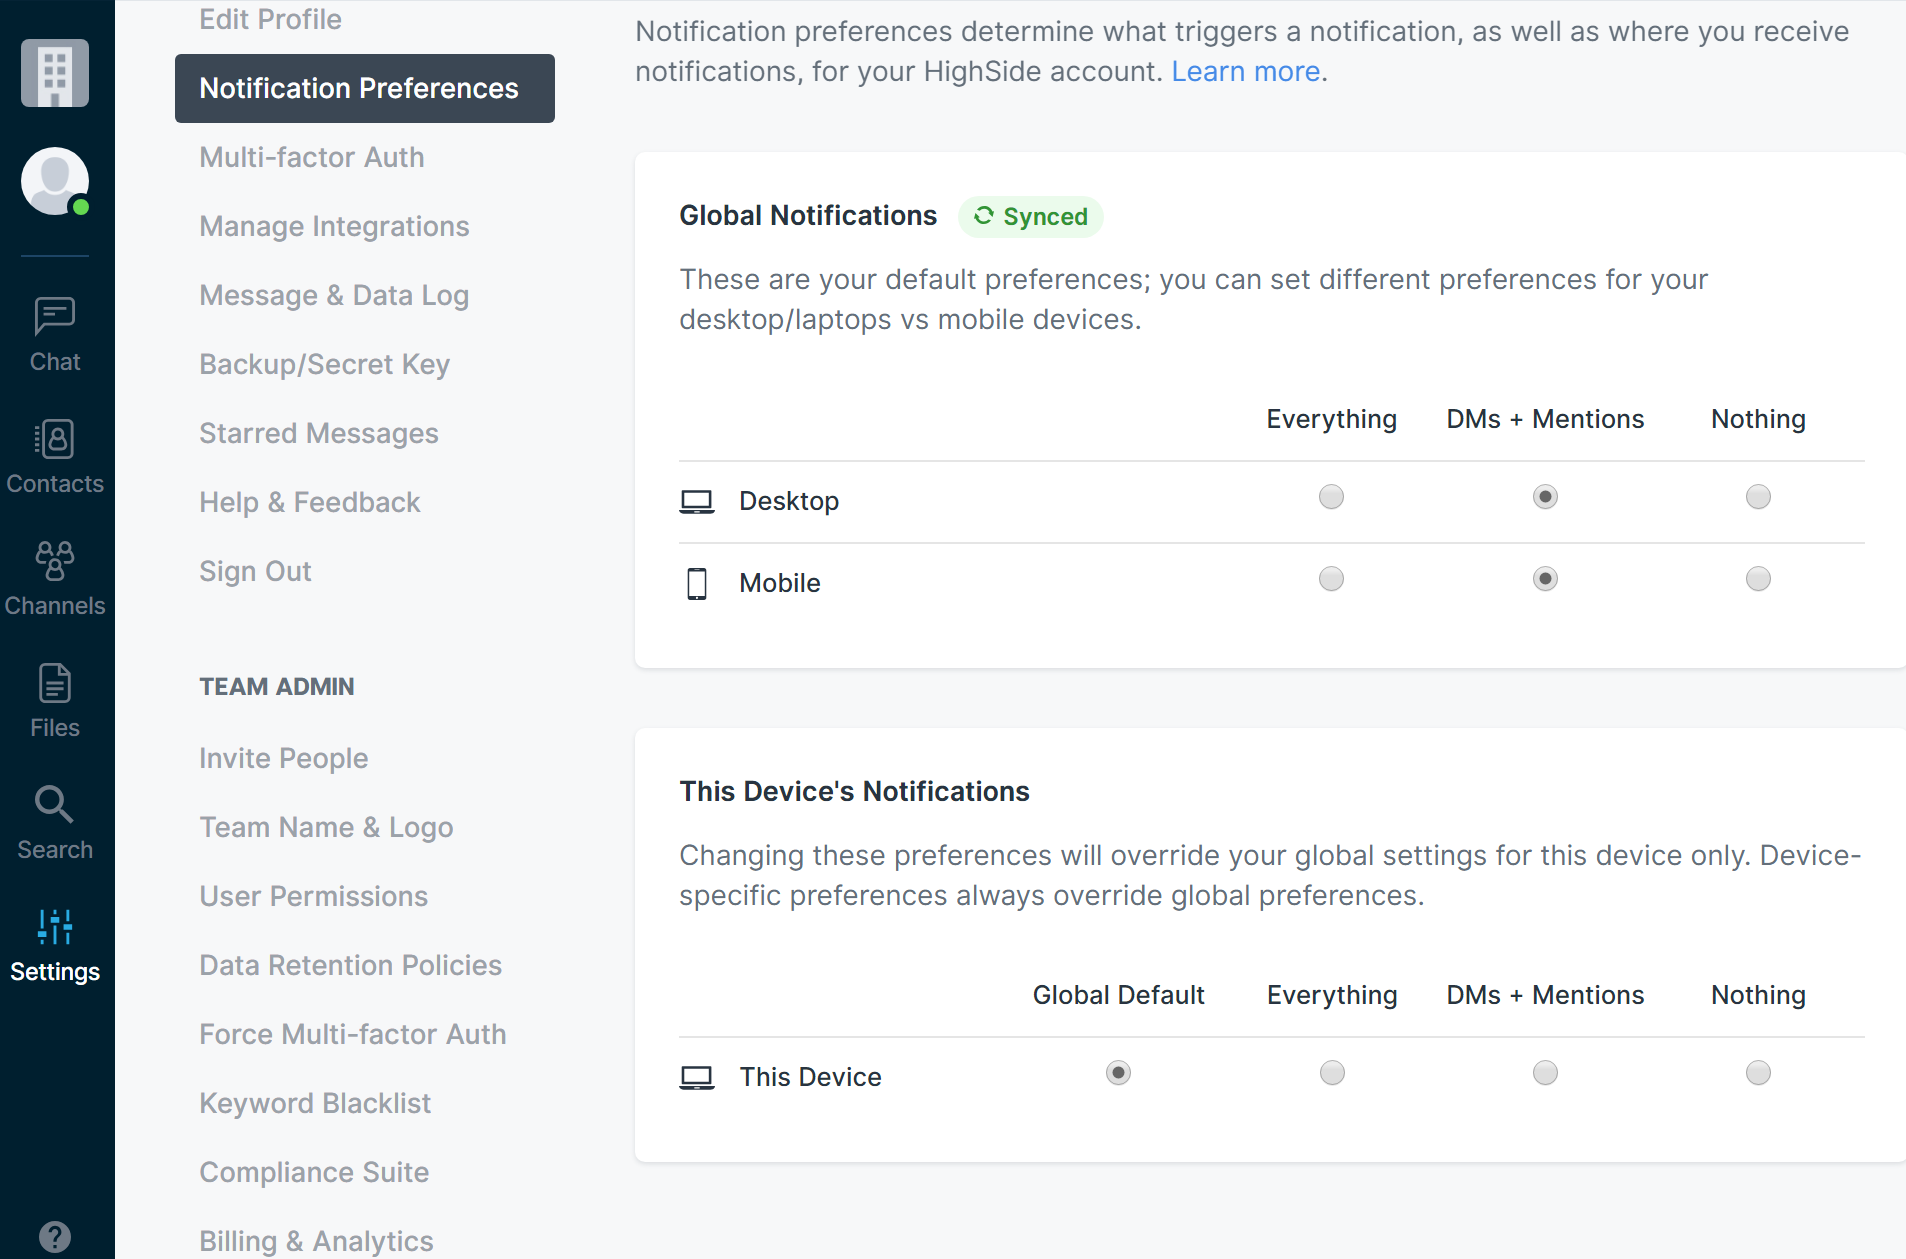Open the Files section

click(x=55, y=702)
